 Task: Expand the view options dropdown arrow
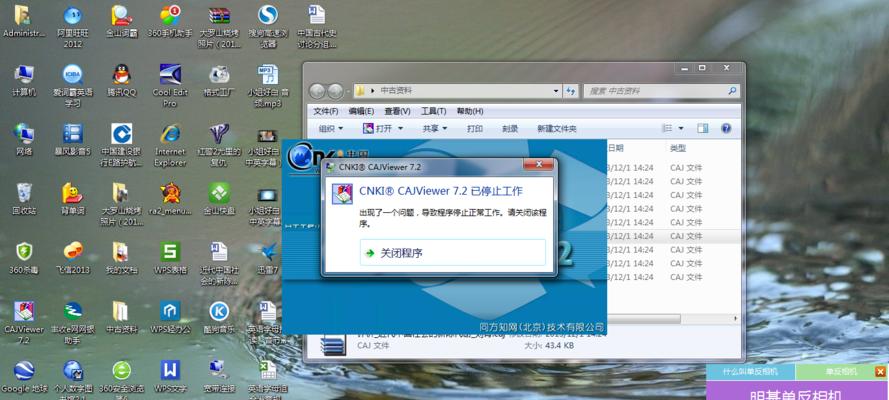[681, 129]
